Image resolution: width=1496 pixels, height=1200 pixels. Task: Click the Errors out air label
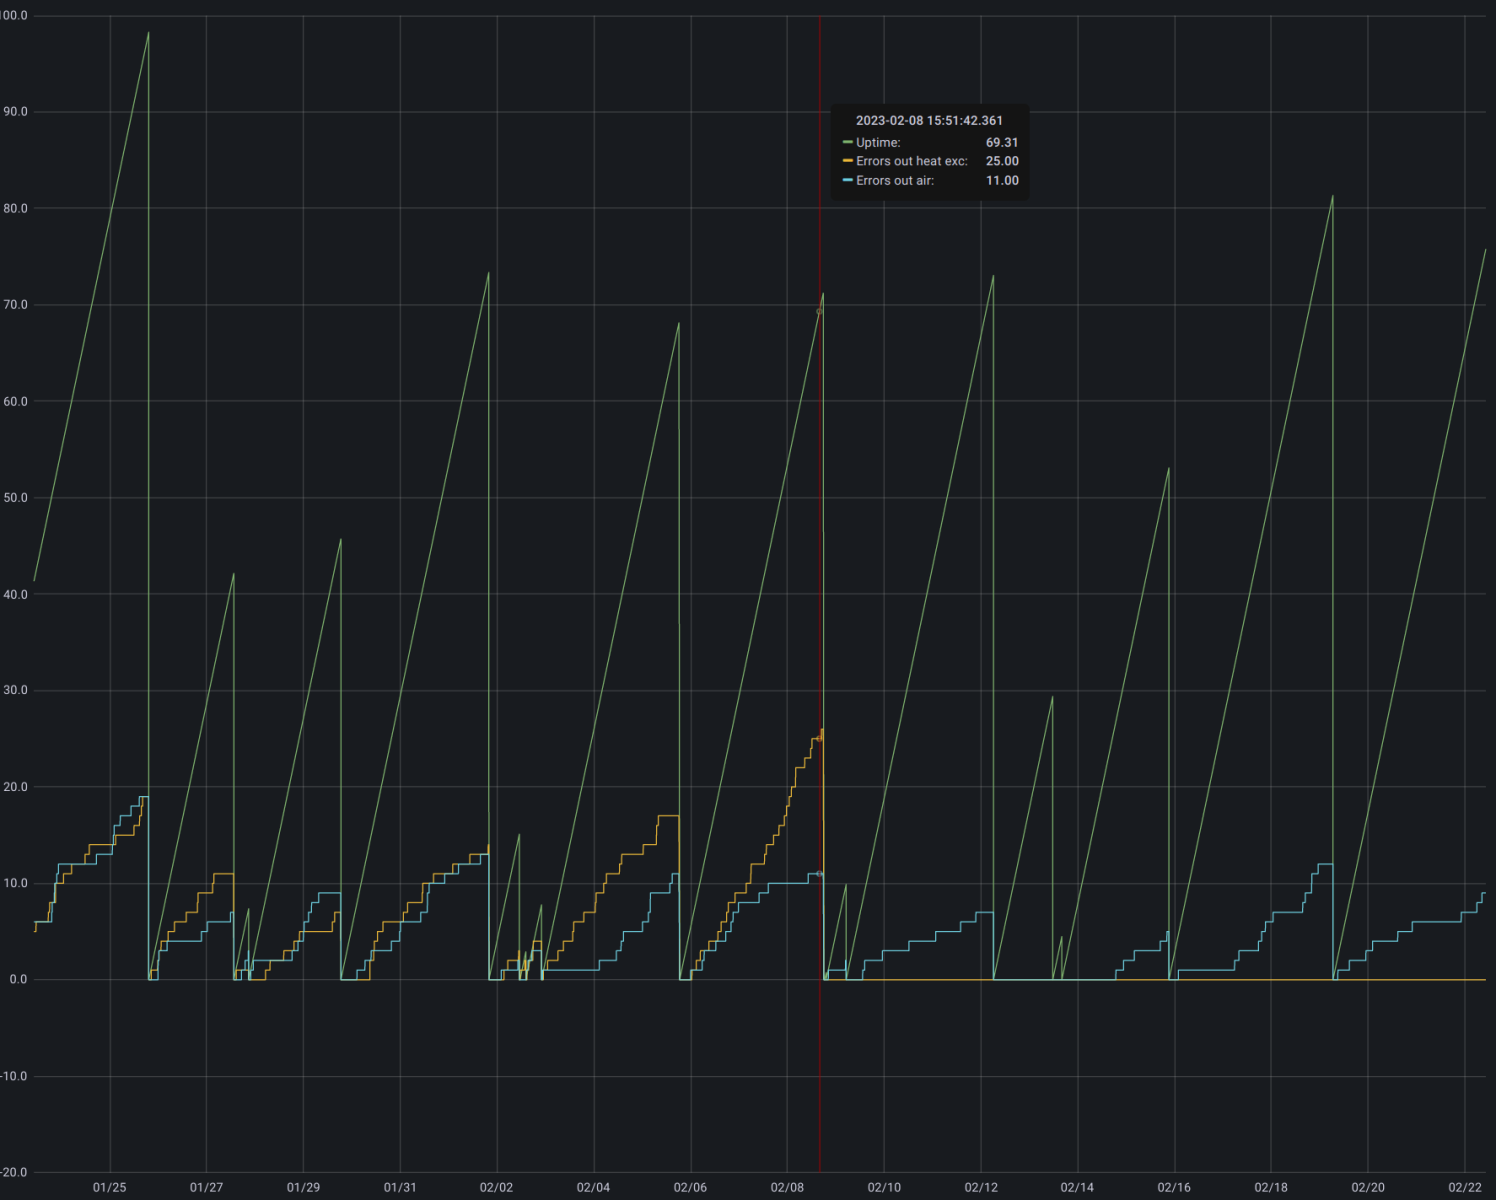coord(894,181)
